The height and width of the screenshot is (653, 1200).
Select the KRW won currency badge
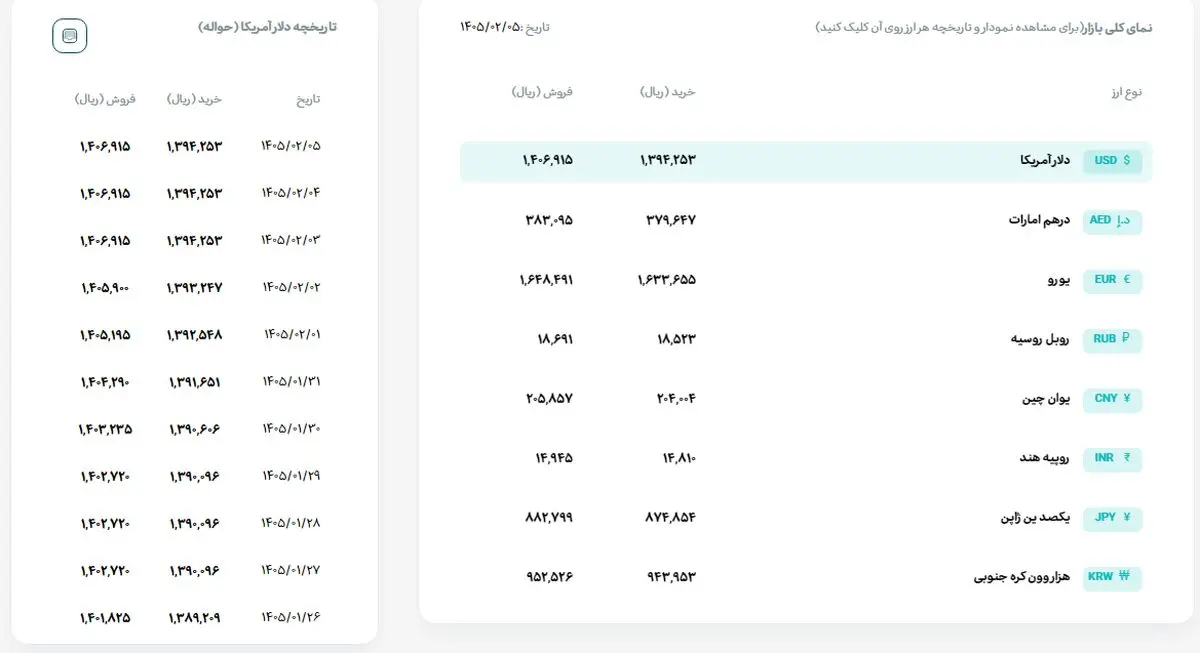pos(1113,577)
